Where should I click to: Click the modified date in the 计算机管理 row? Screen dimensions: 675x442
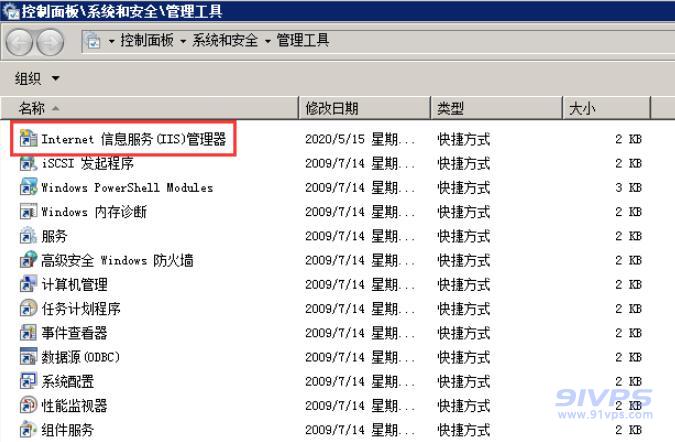(x=360, y=284)
